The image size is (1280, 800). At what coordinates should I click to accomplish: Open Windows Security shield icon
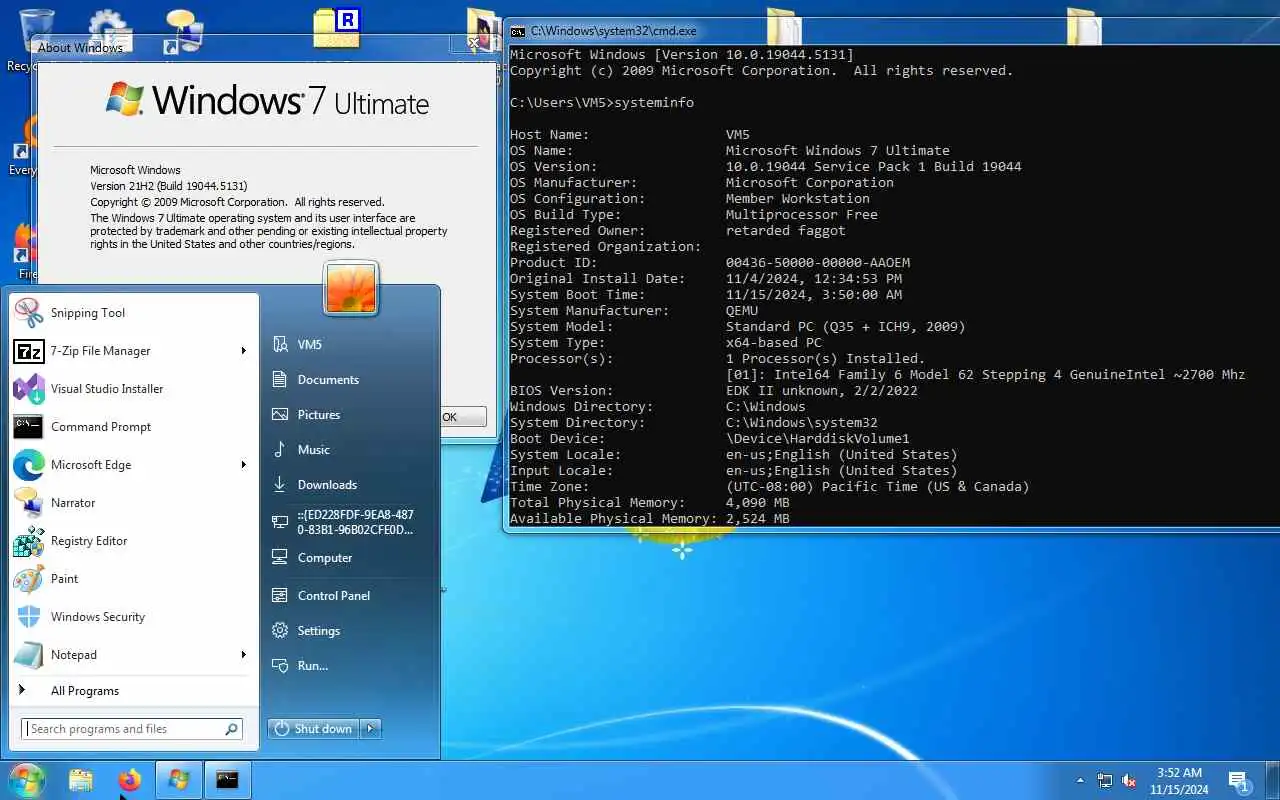(28, 617)
